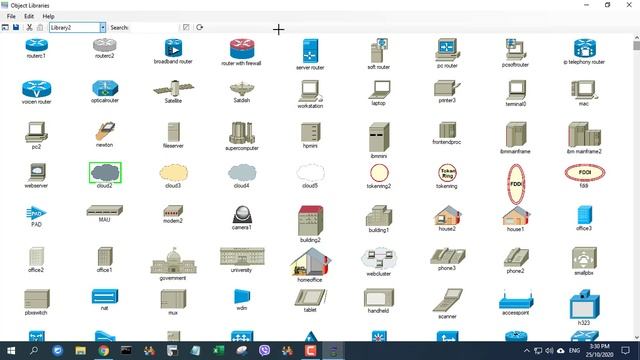This screenshot has width=640, height=360.
Task: Choose the opticalrouter icon
Action: [x=105, y=88]
